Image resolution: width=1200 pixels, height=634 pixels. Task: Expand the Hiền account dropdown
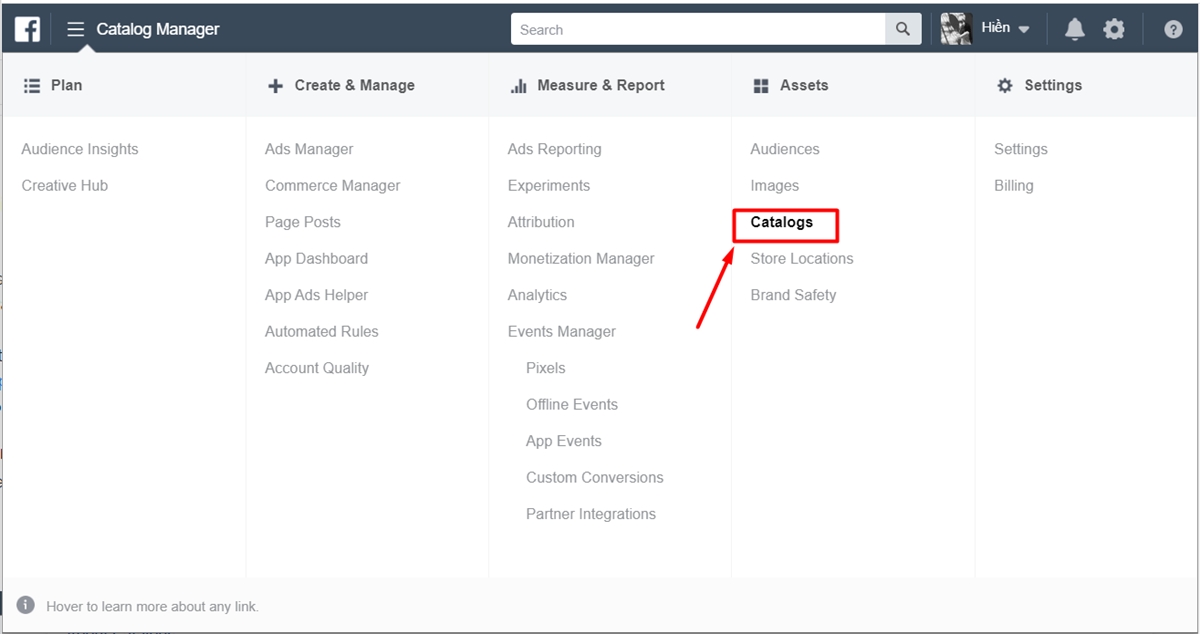point(1006,29)
